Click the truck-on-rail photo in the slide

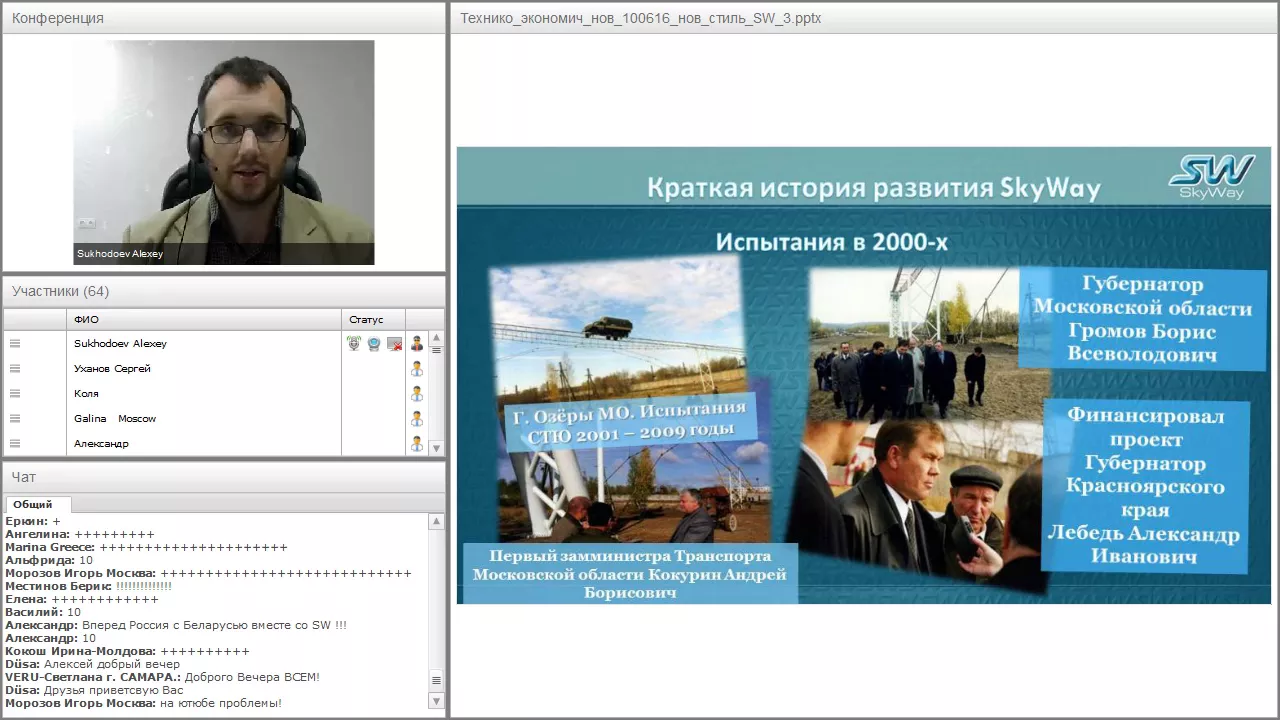click(620, 330)
